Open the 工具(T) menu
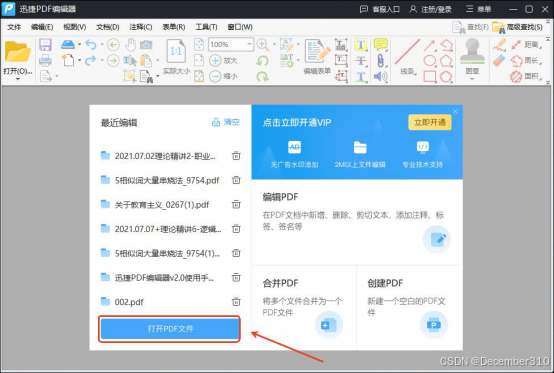This screenshot has height=373, width=554. [206, 27]
